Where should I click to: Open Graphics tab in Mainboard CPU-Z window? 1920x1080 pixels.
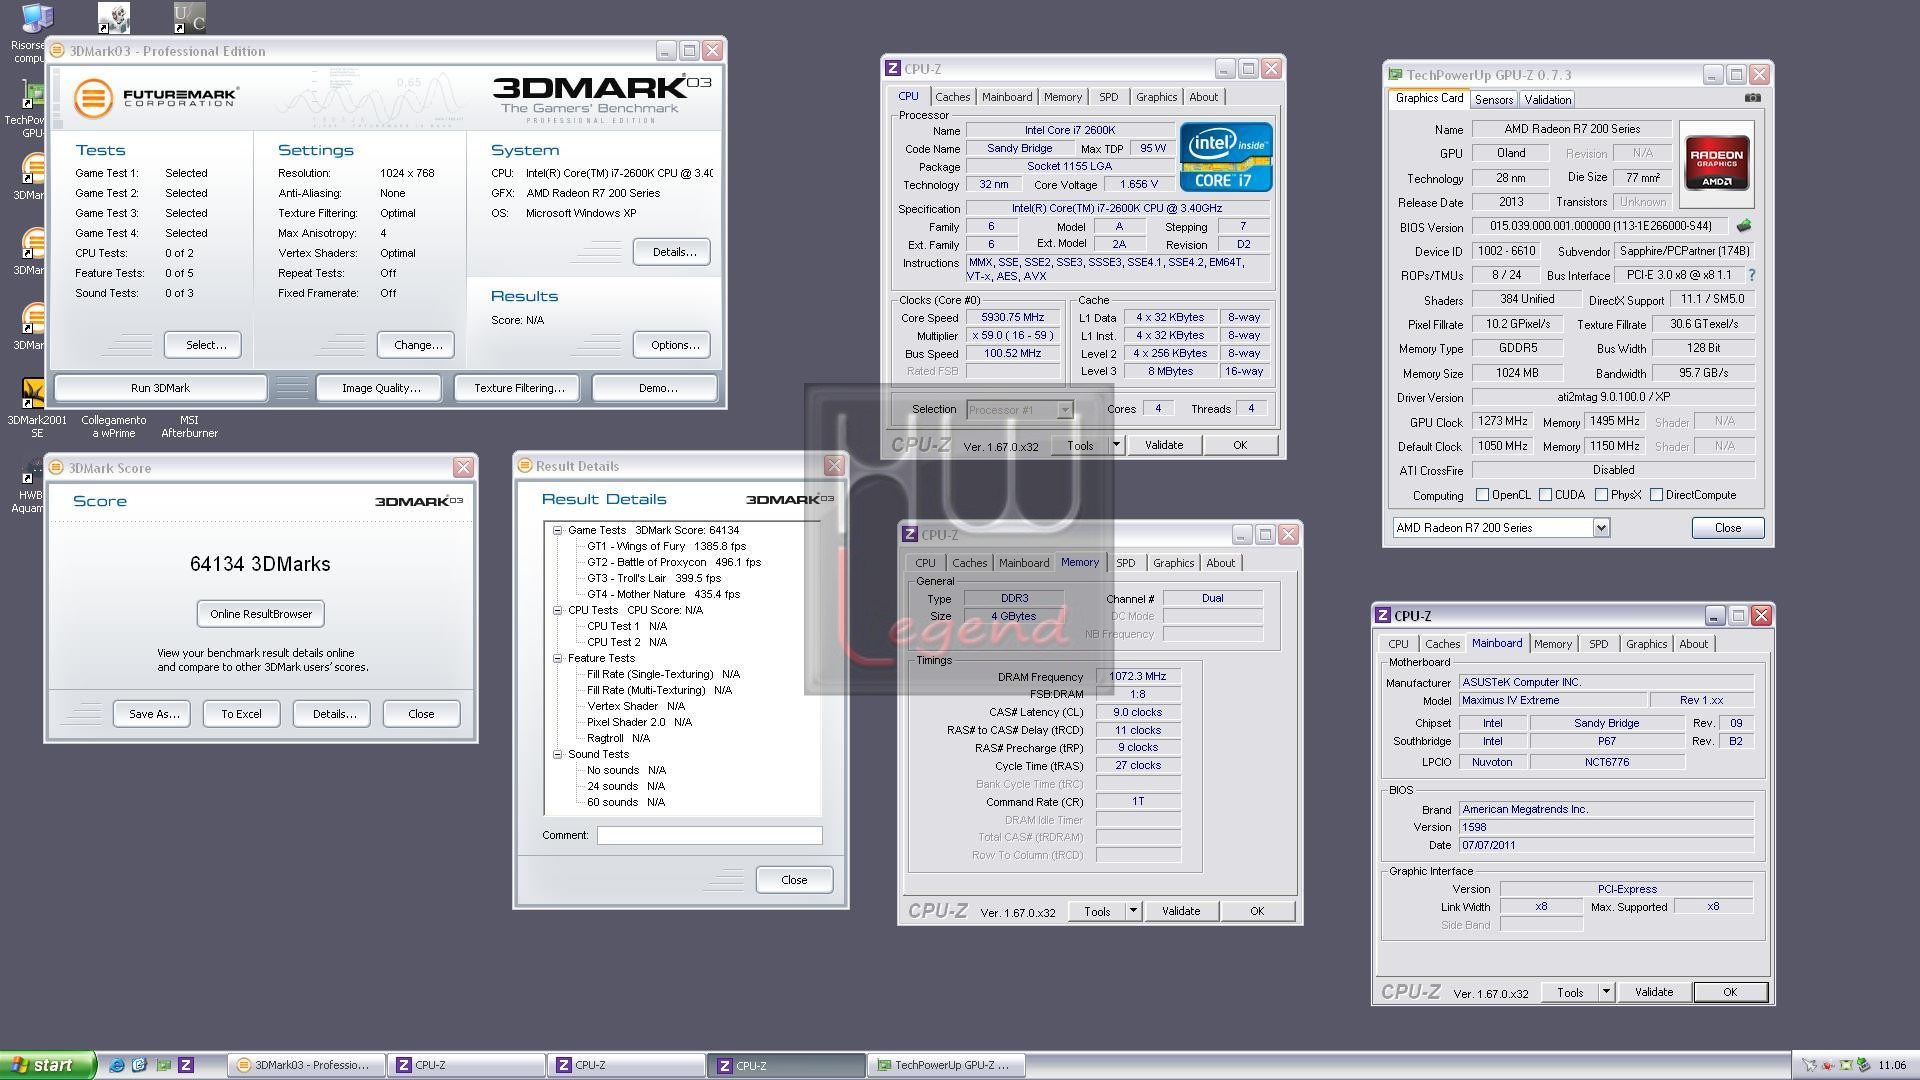click(x=1646, y=644)
